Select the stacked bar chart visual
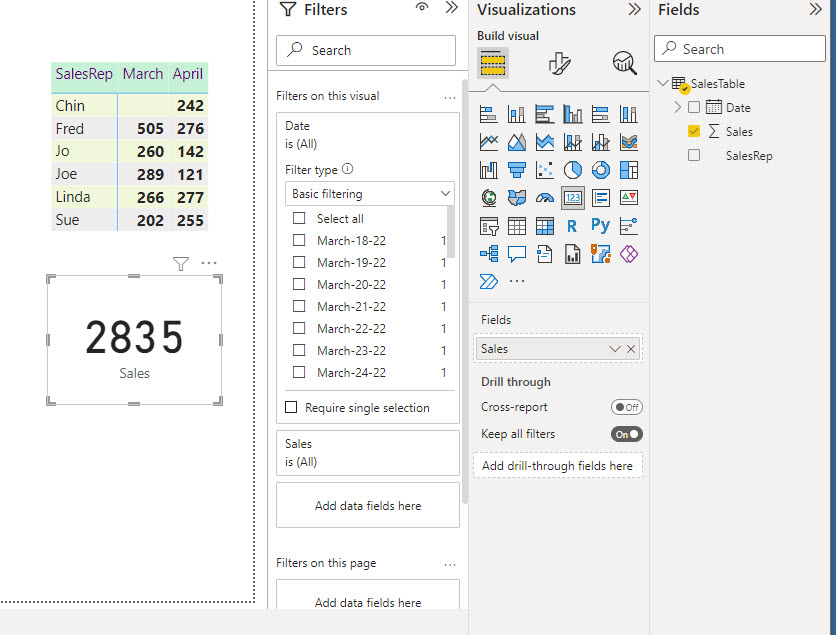The image size is (836, 635). point(488,114)
